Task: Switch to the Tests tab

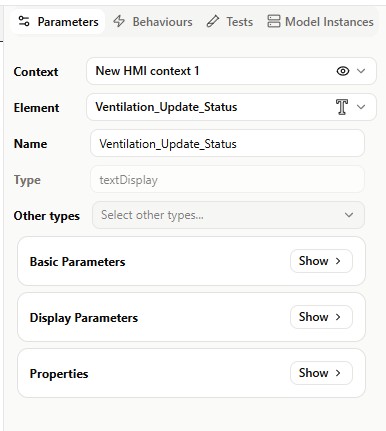Action: point(230,22)
